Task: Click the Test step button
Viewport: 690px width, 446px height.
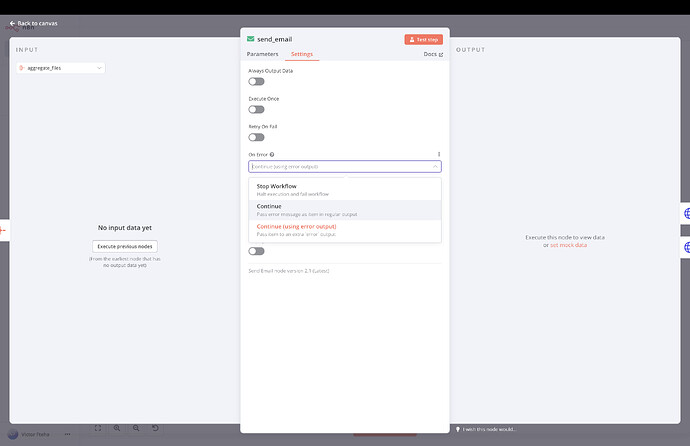Action: coord(423,40)
